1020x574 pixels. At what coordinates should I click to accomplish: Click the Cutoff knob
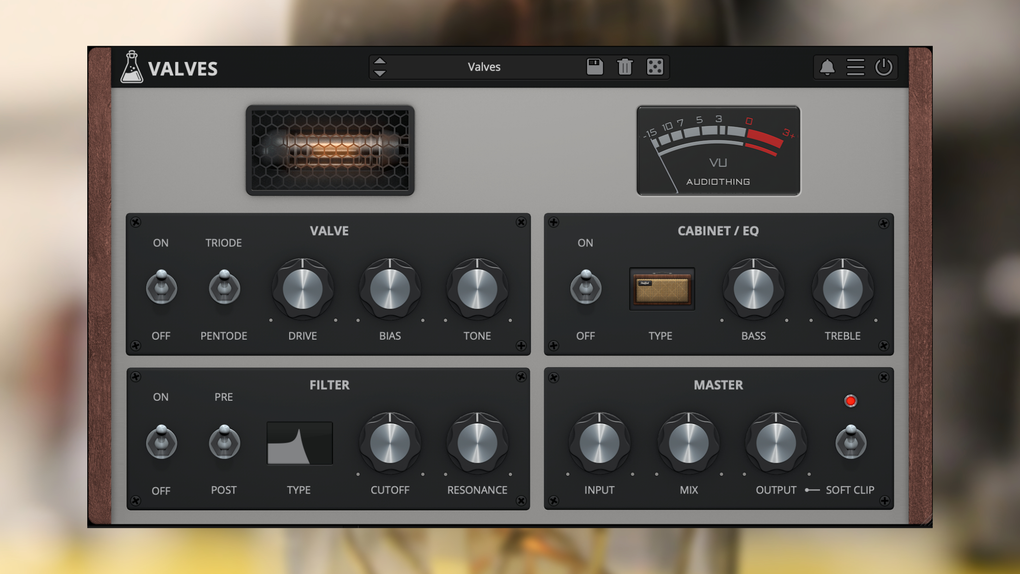390,443
